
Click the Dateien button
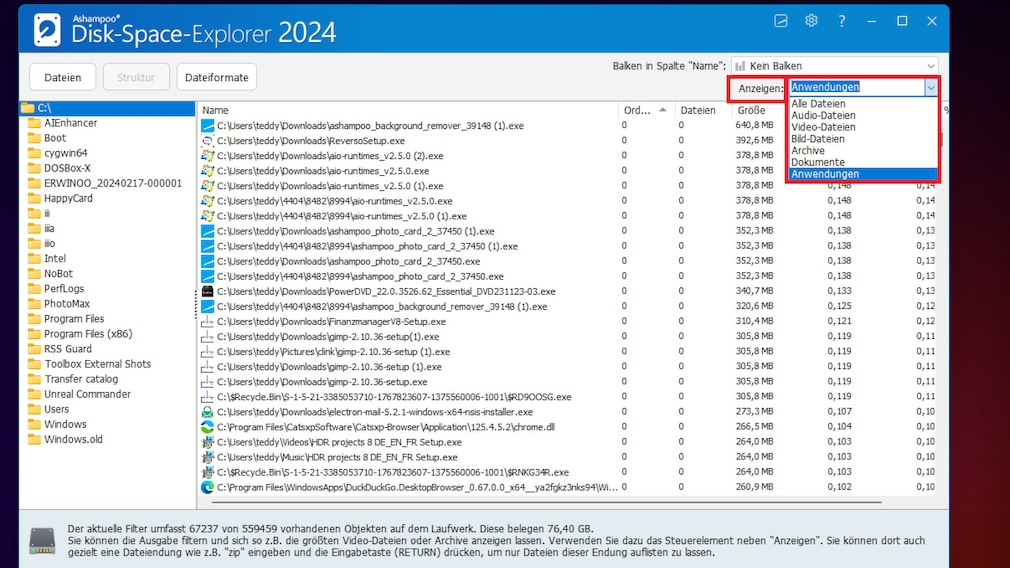pos(63,77)
